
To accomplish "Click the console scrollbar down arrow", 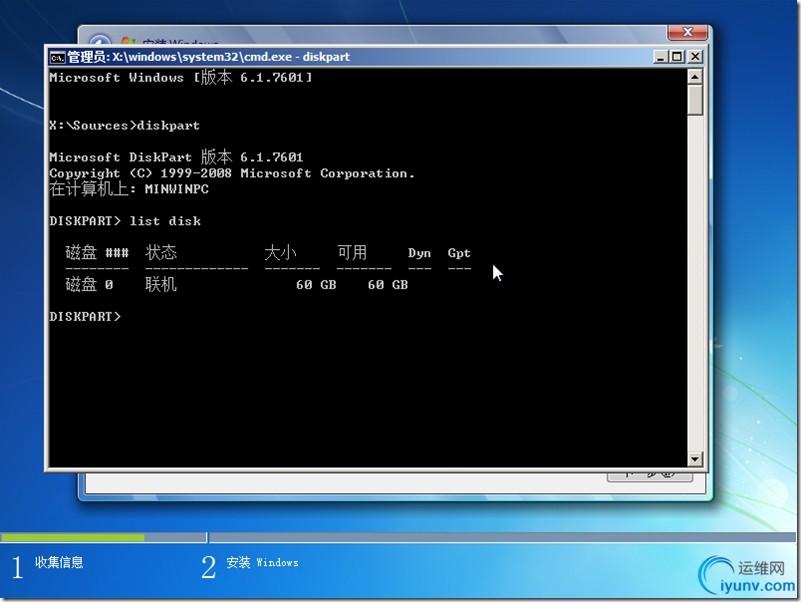I will pyautogui.click(x=695, y=458).
